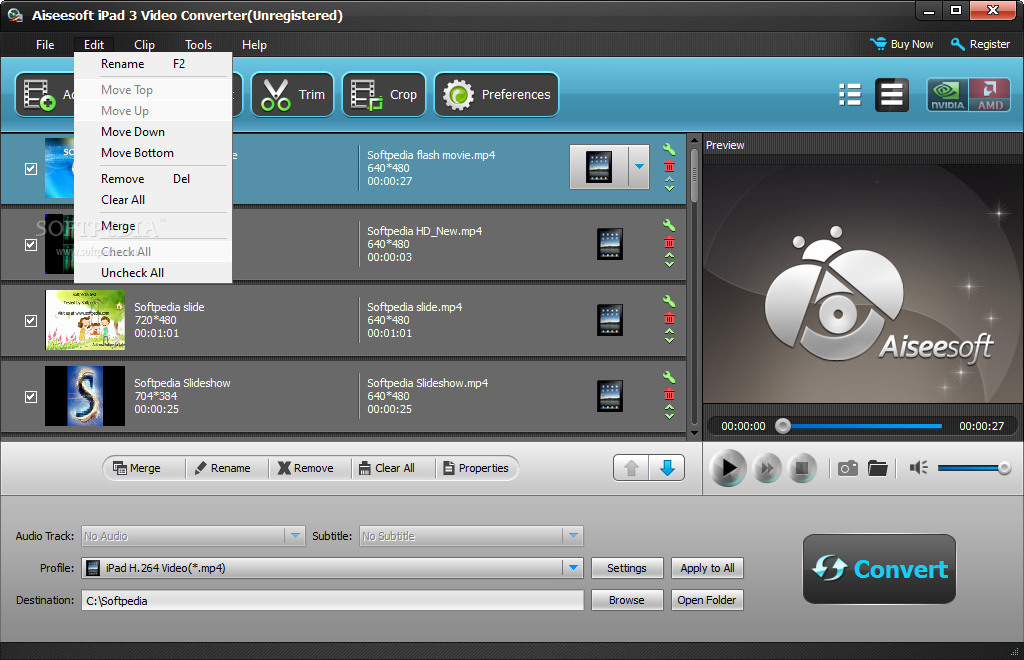The width and height of the screenshot is (1024, 660).
Task: Adjust the volume slider handle
Action: pos(1004,467)
